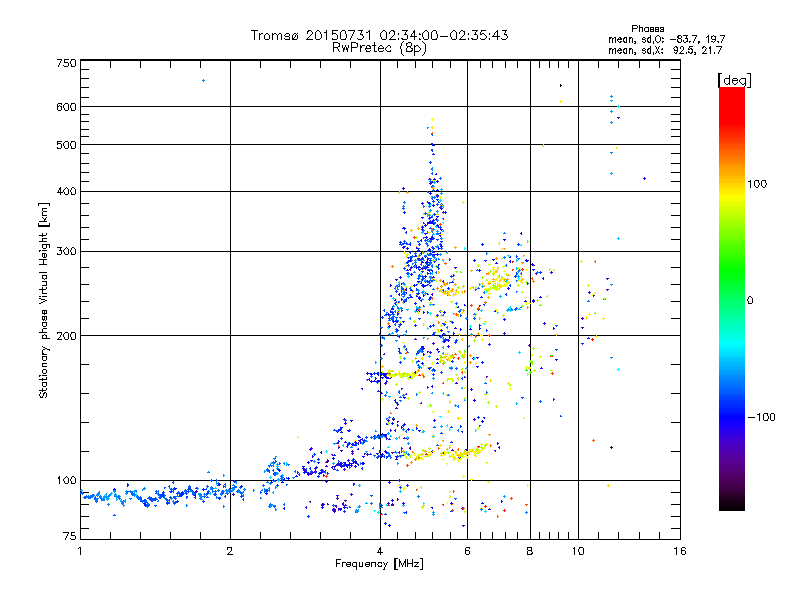Click the x-axis label '2'
Screen dimensions: 800x600
(230, 551)
